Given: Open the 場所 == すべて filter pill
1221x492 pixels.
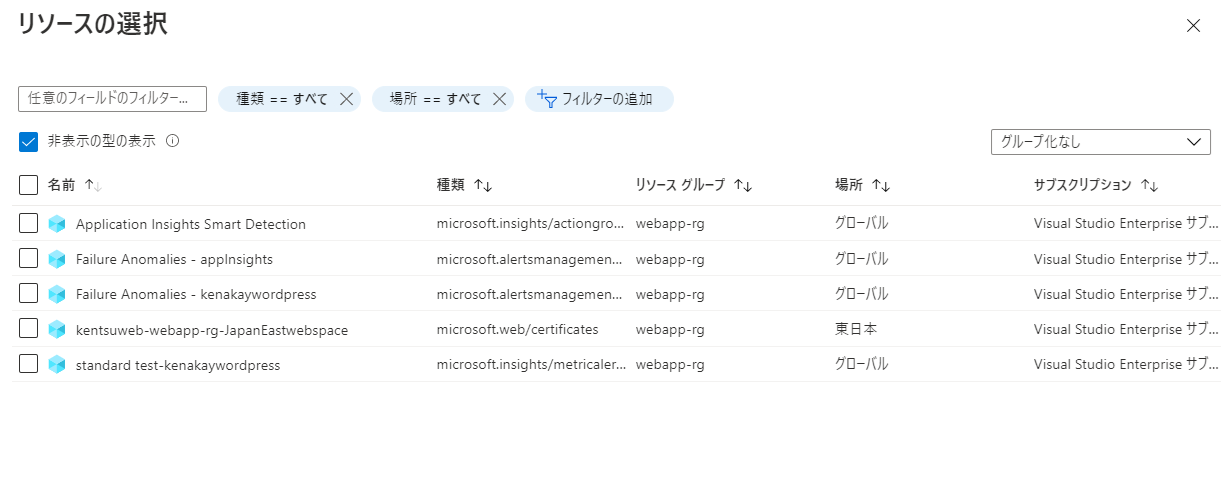Looking at the screenshot, I should 435,99.
